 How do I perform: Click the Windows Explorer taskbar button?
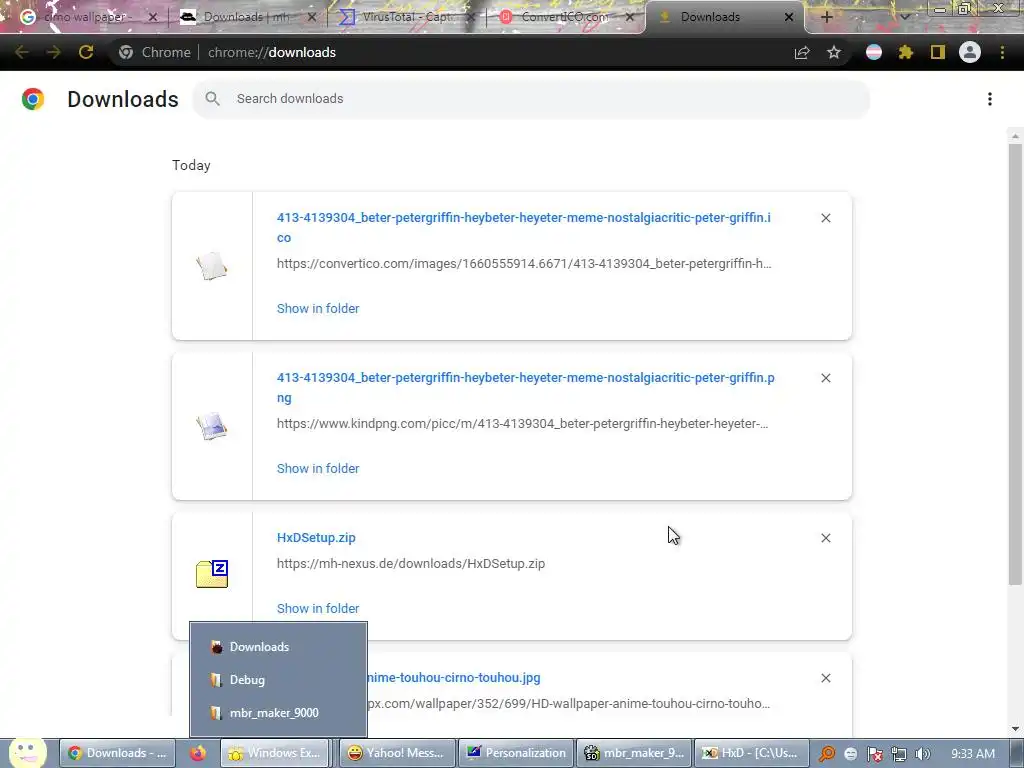[275, 753]
